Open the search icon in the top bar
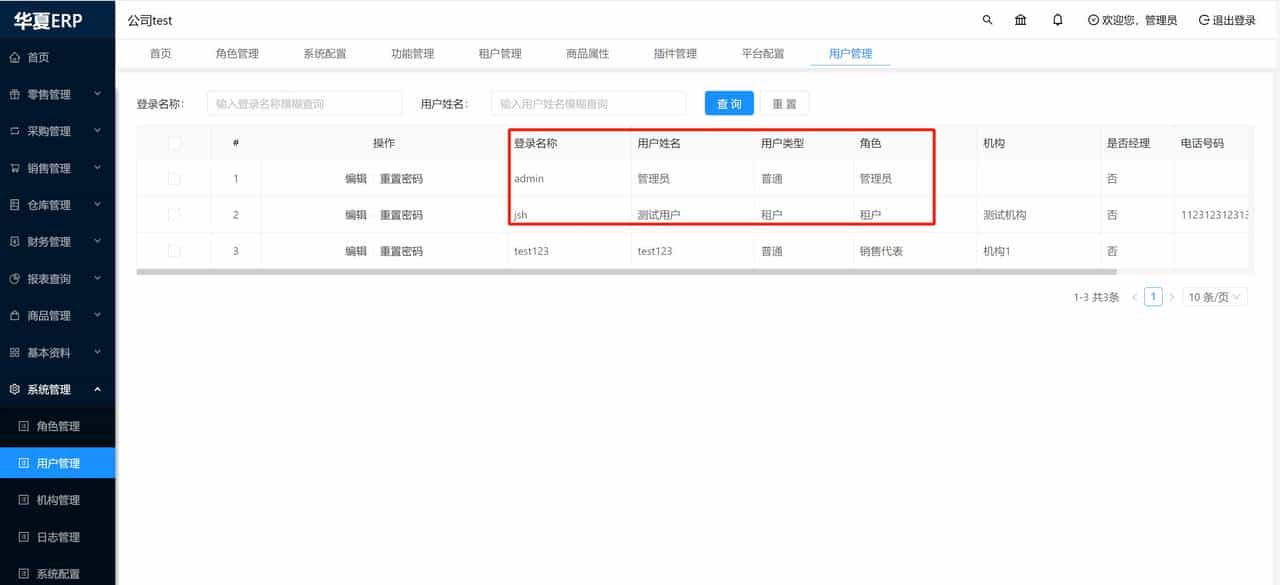 click(986, 19)
